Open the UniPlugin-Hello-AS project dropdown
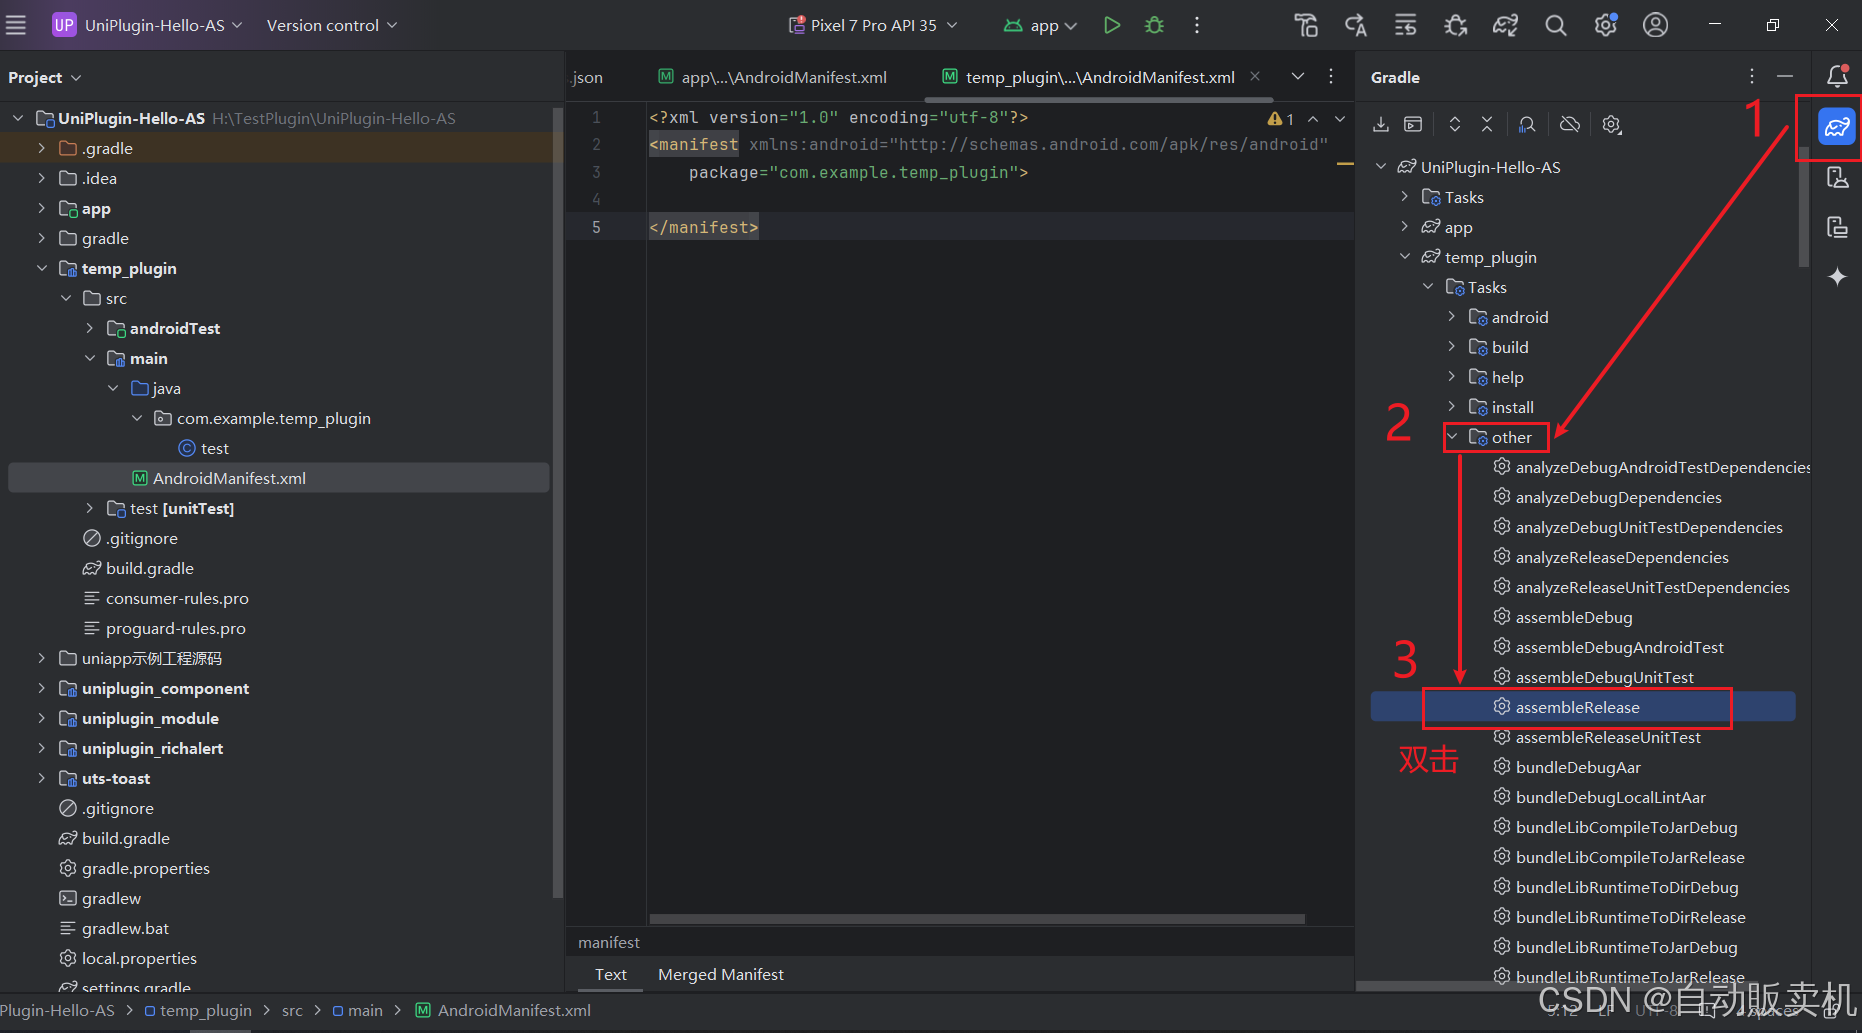The height and width of the screenshot is (1033, 1862). tap(148, 25)
